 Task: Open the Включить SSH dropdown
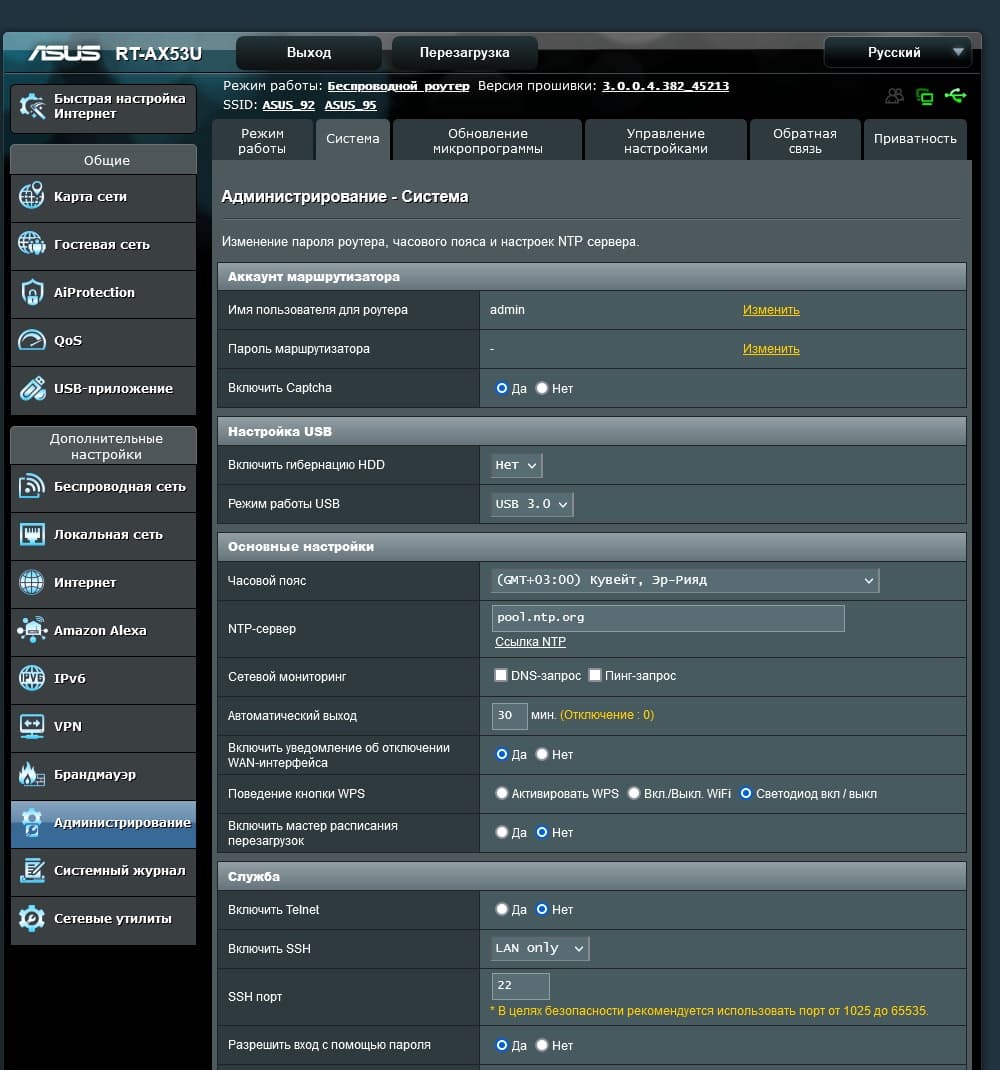(540, 948)
